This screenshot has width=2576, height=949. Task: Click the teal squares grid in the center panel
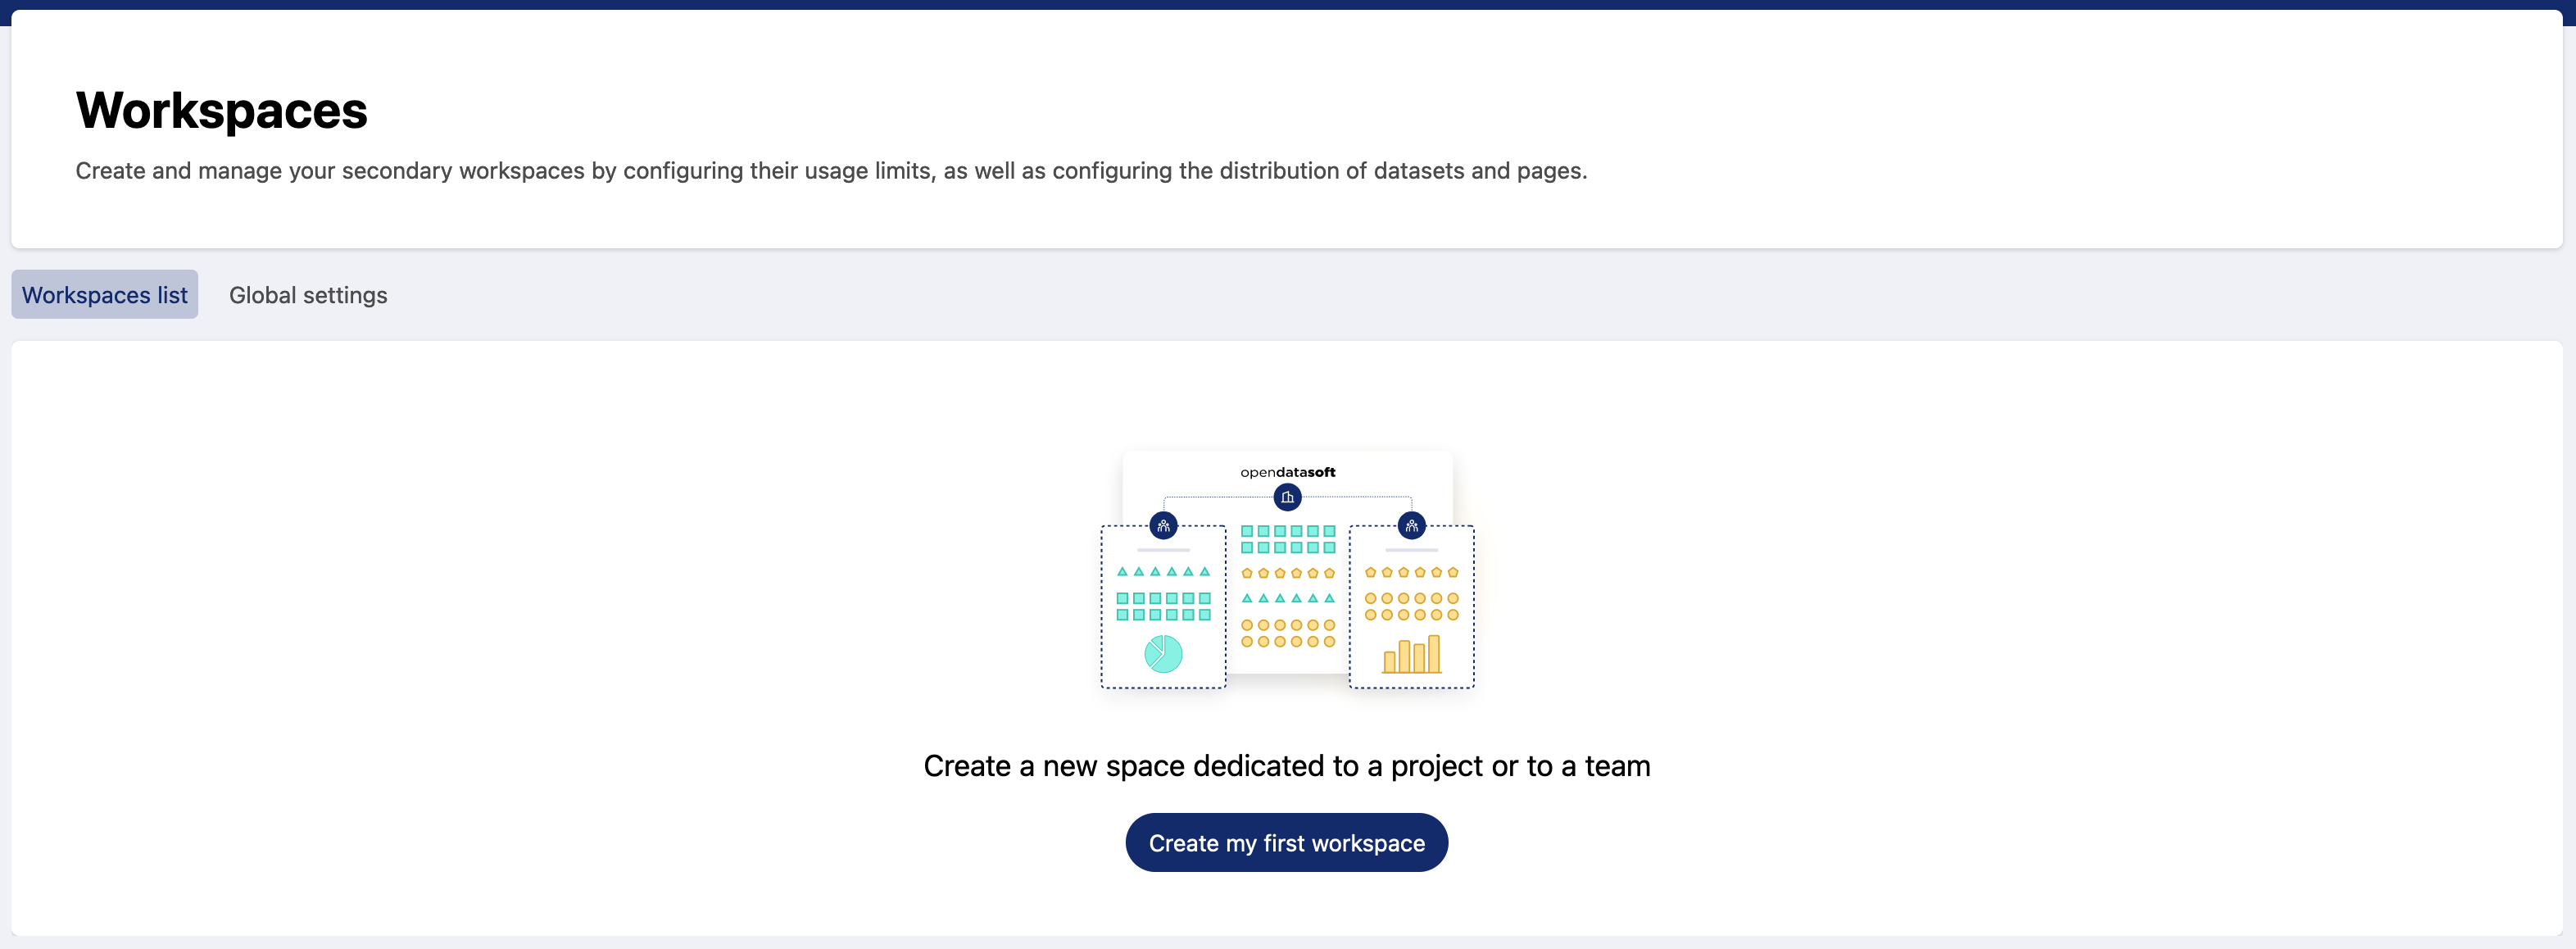click(x=1287, y=539)
